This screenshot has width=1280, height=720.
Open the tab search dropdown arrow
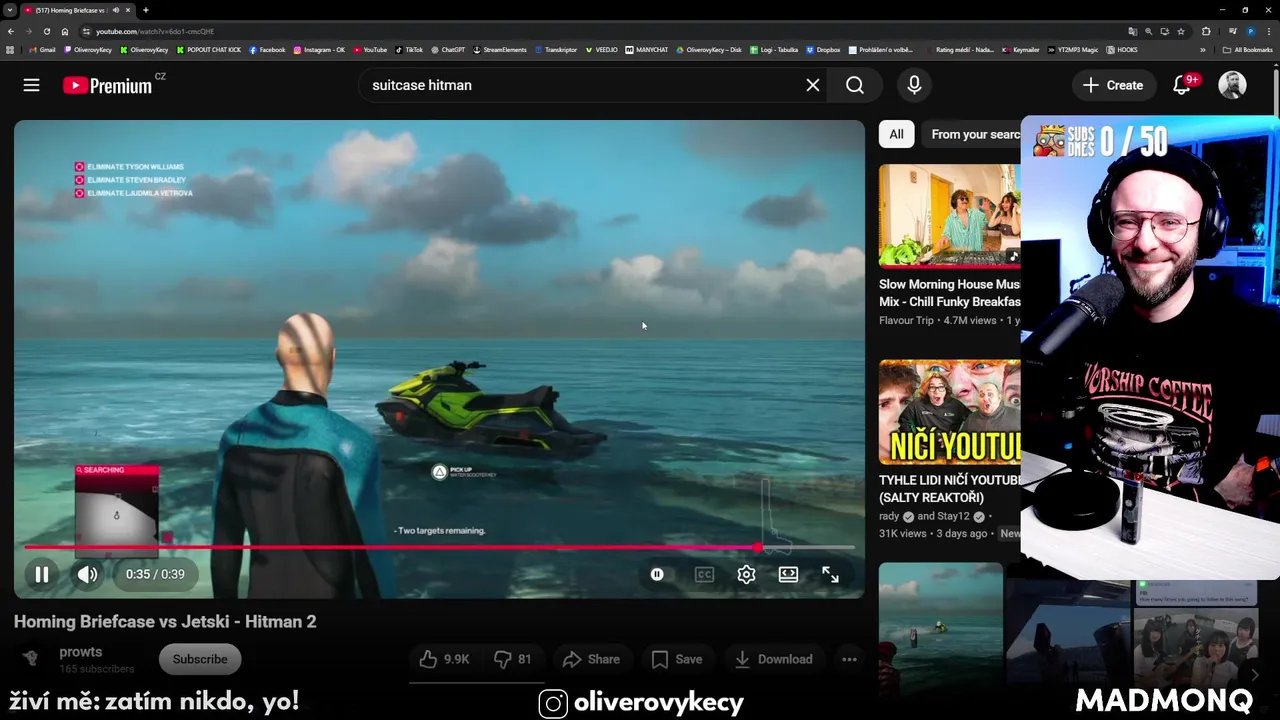9,10
